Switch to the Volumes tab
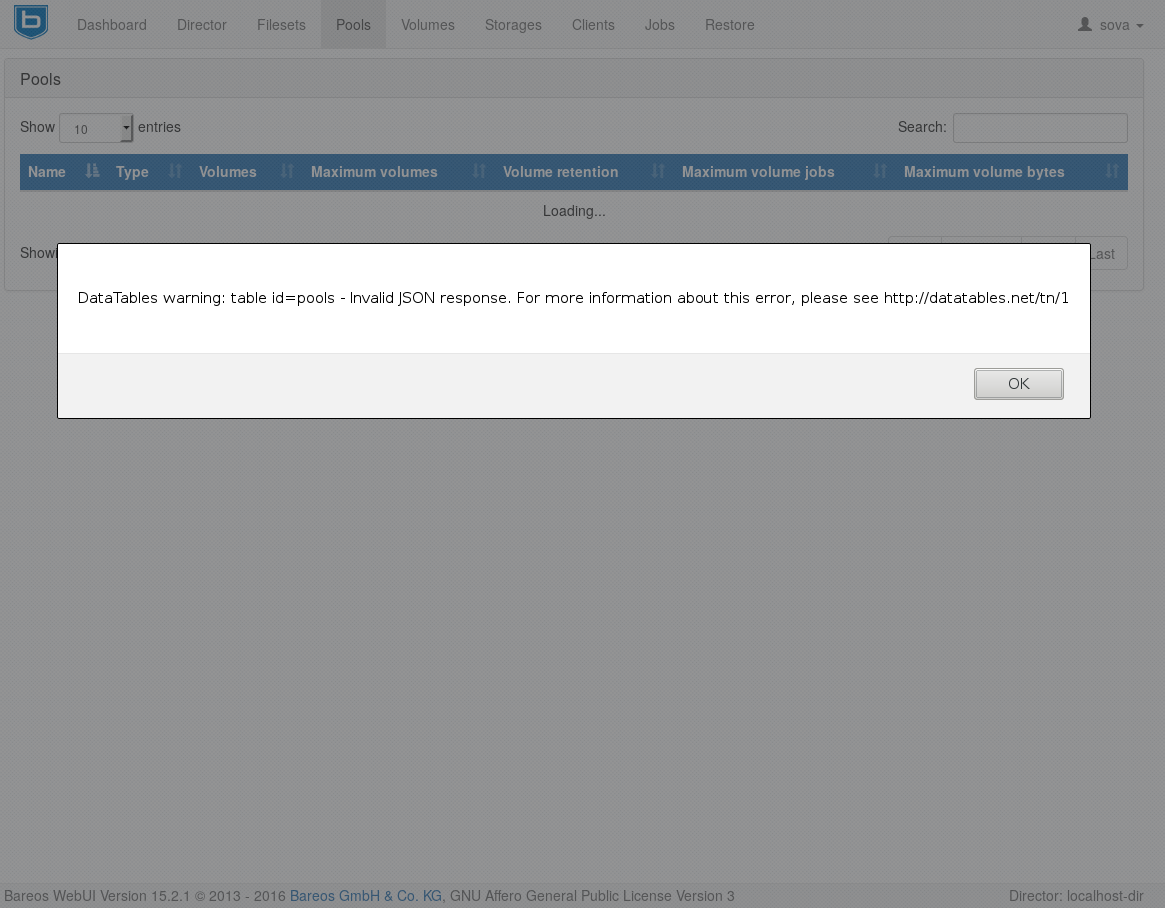This screenshot has height=908, width=1165. tap(428, 25)
